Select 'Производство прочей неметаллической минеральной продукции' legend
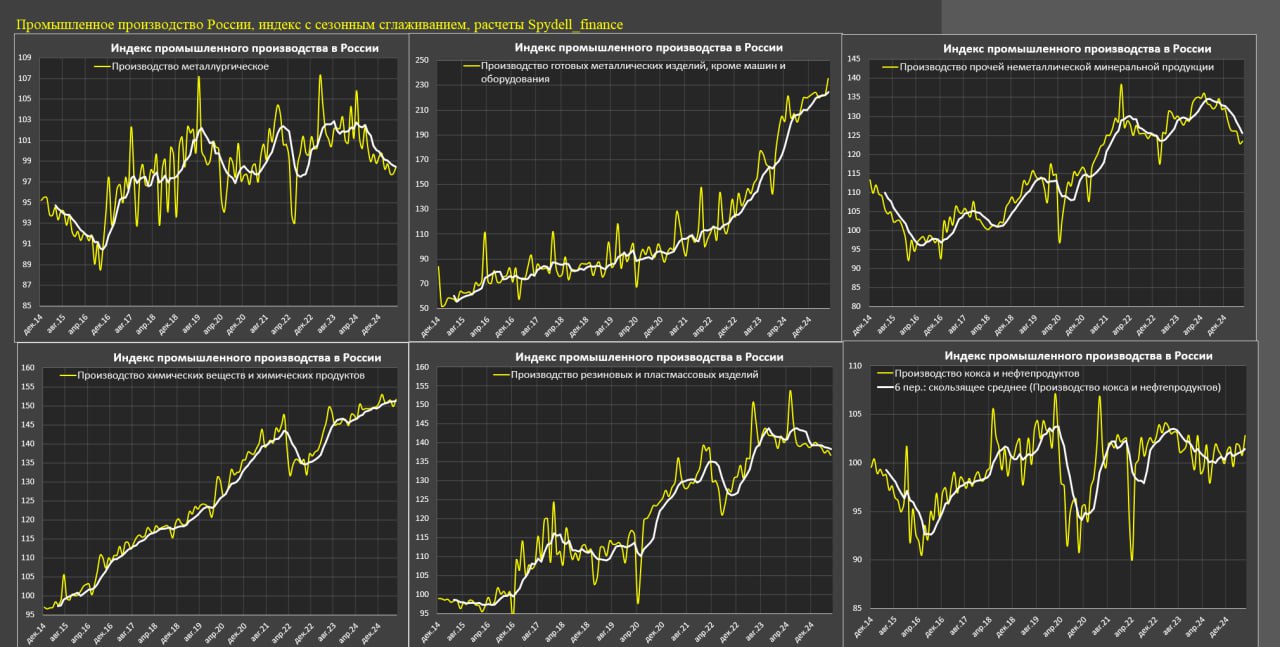 click(1056, 67)
